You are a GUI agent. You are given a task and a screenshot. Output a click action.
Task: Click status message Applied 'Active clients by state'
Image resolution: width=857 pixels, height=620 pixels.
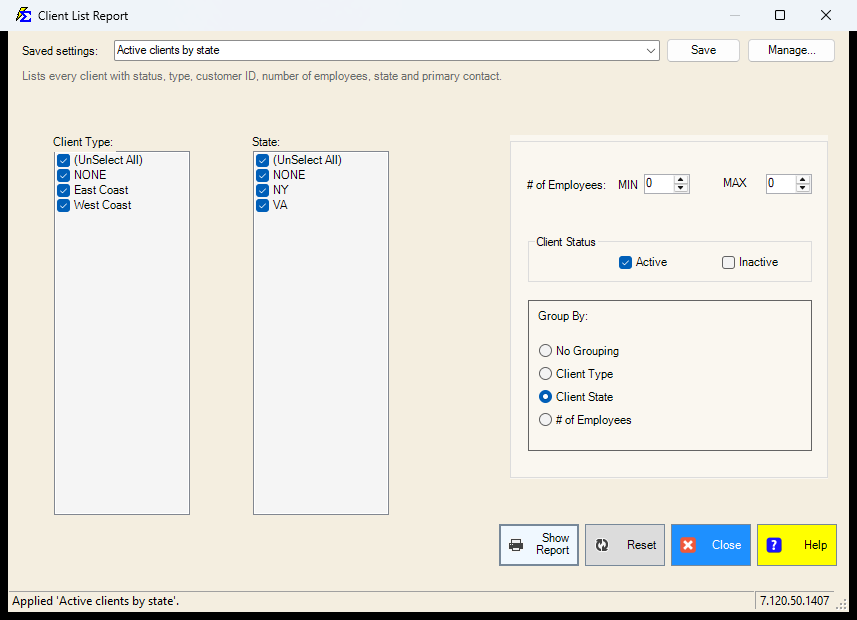[96, 601]
